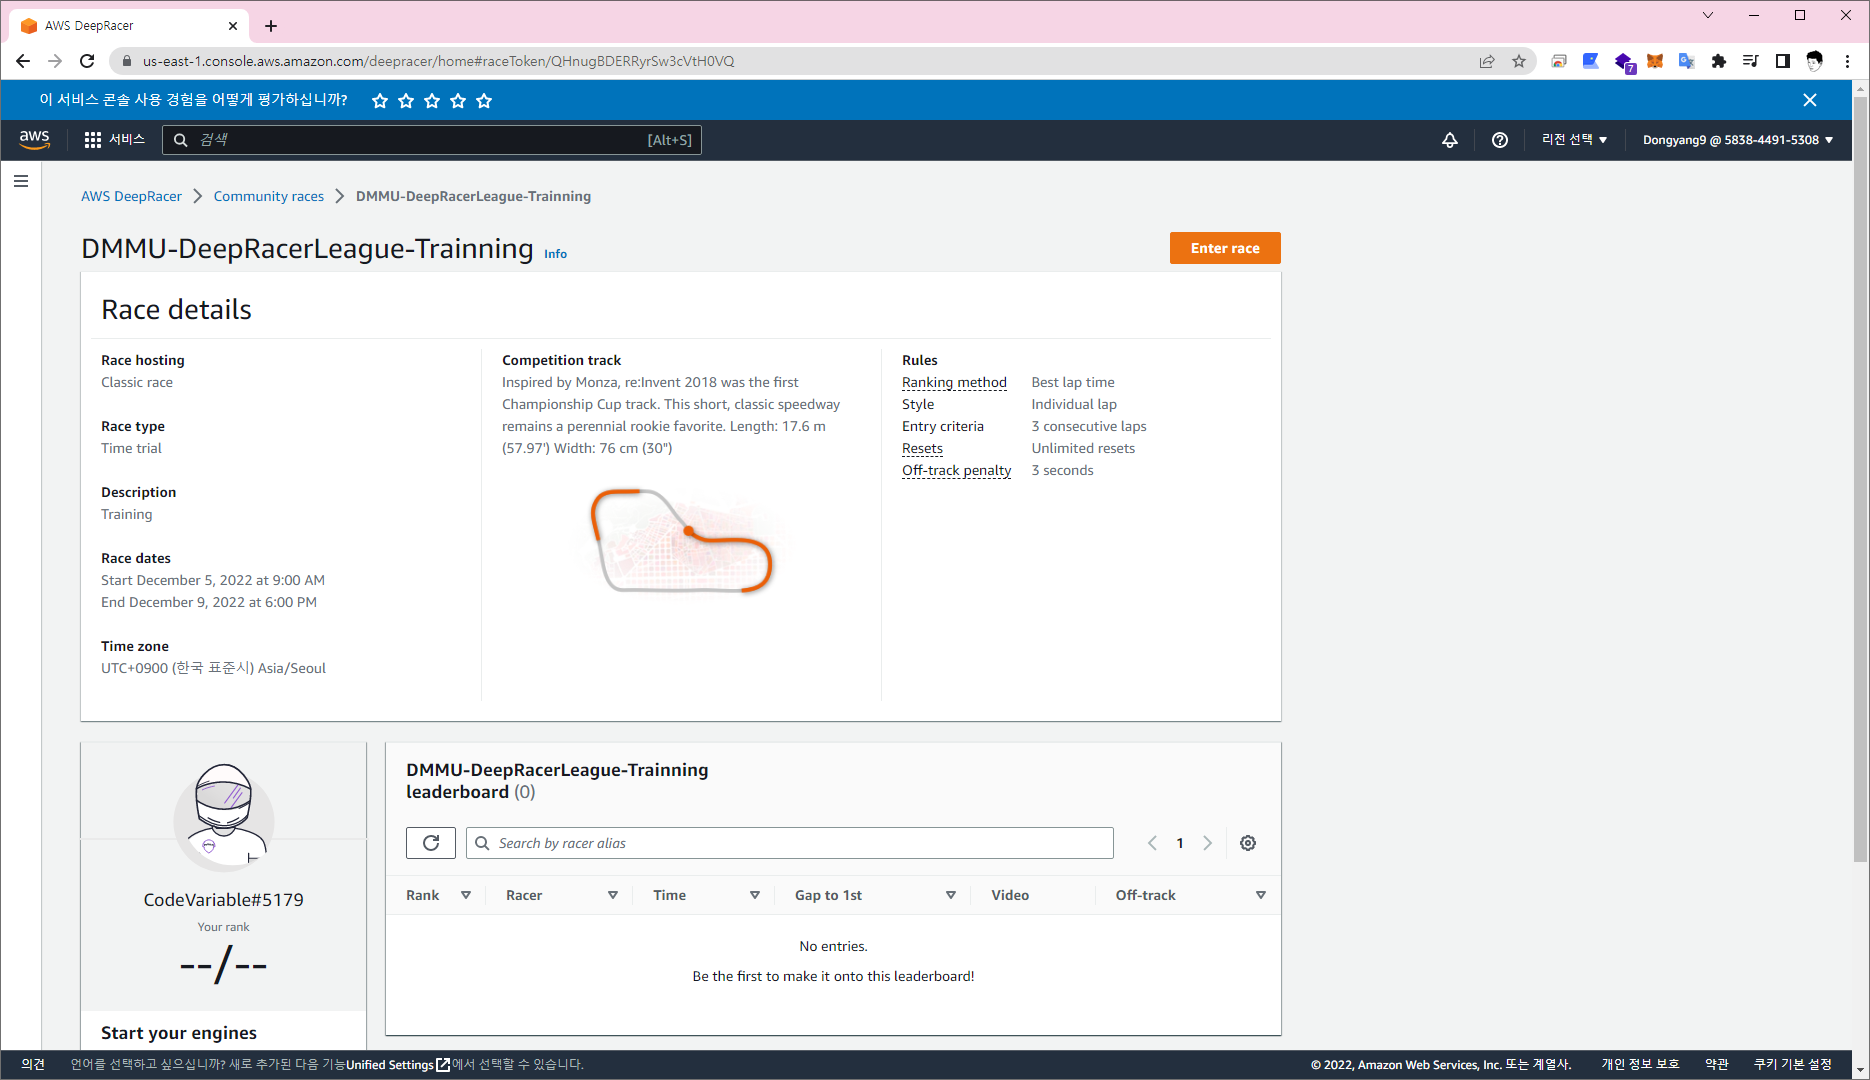
Task: Click the competition track map image
Action: point(682,540)
